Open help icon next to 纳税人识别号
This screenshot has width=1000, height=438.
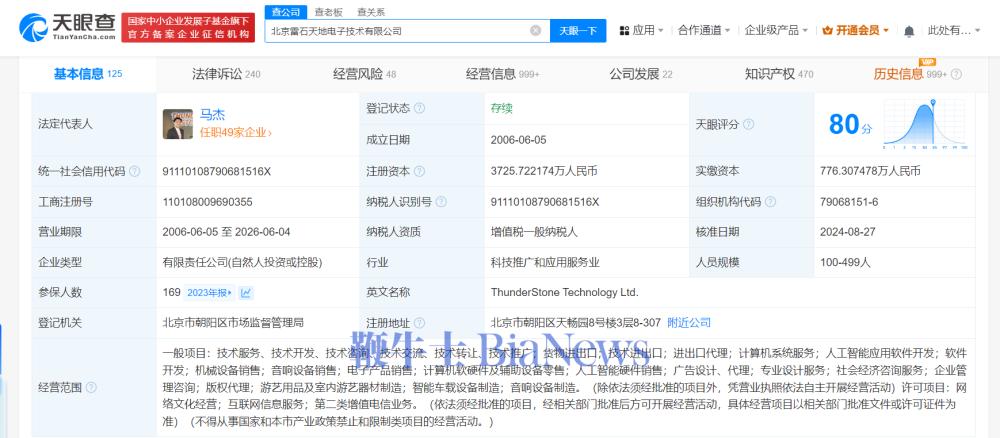pyautogui.click(x=441, y=202)
